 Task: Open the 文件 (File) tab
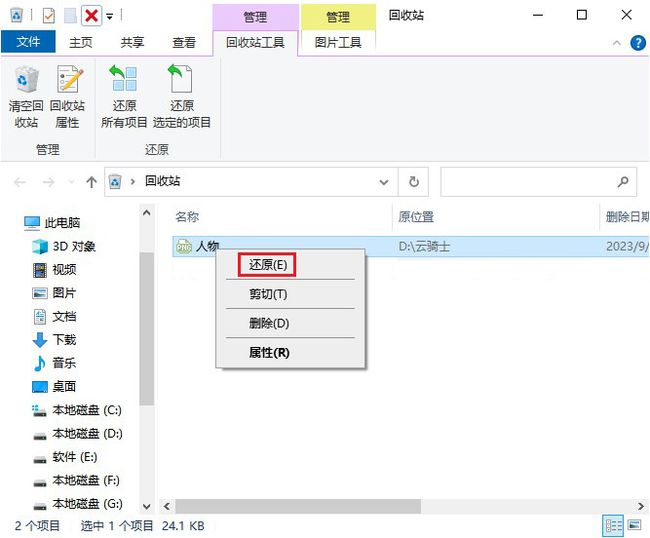28,42
